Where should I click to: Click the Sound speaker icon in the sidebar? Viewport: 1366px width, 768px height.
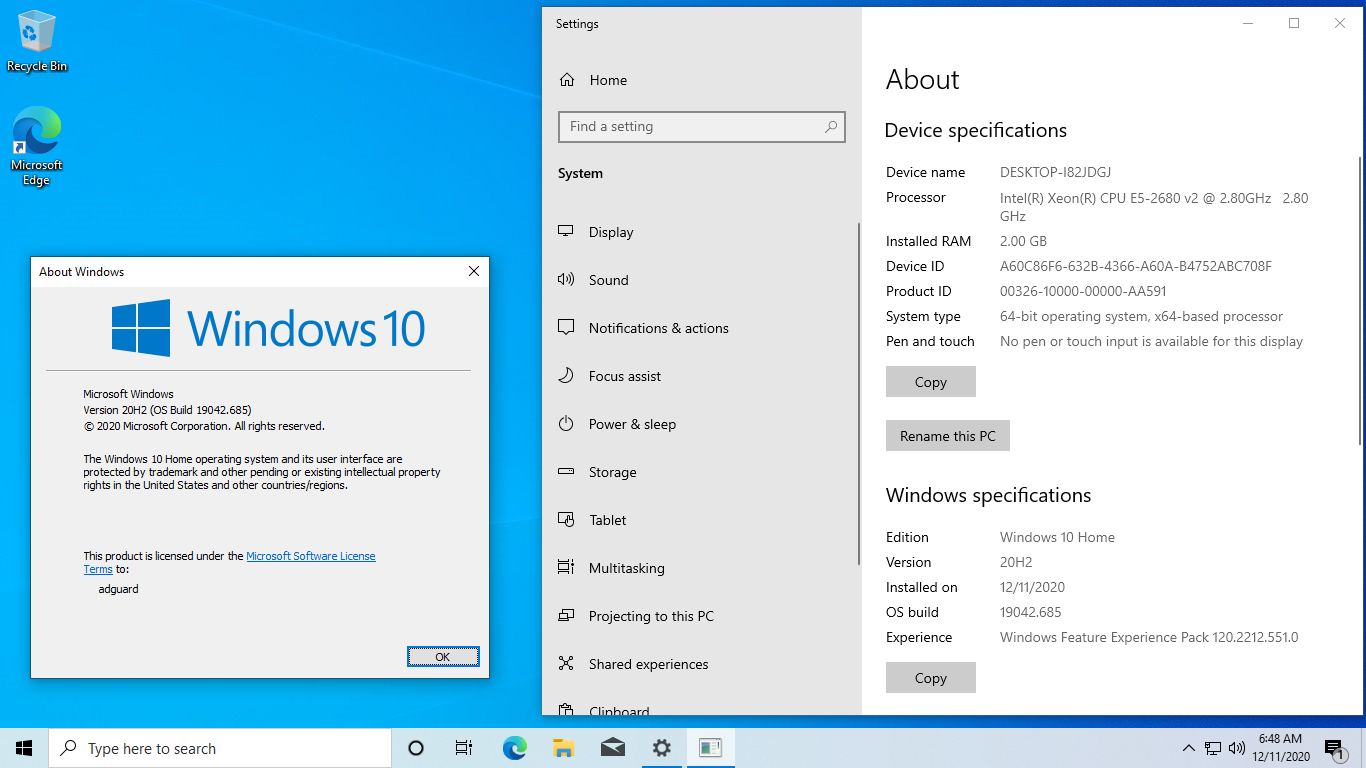coord(566,280)
